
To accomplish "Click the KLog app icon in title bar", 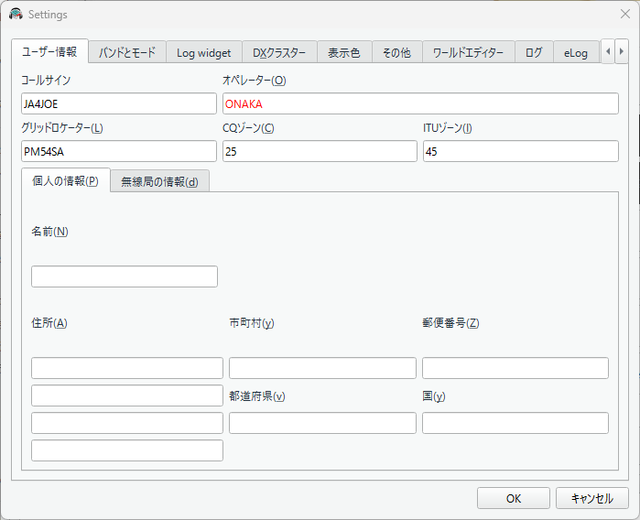I will pos(16,14).
